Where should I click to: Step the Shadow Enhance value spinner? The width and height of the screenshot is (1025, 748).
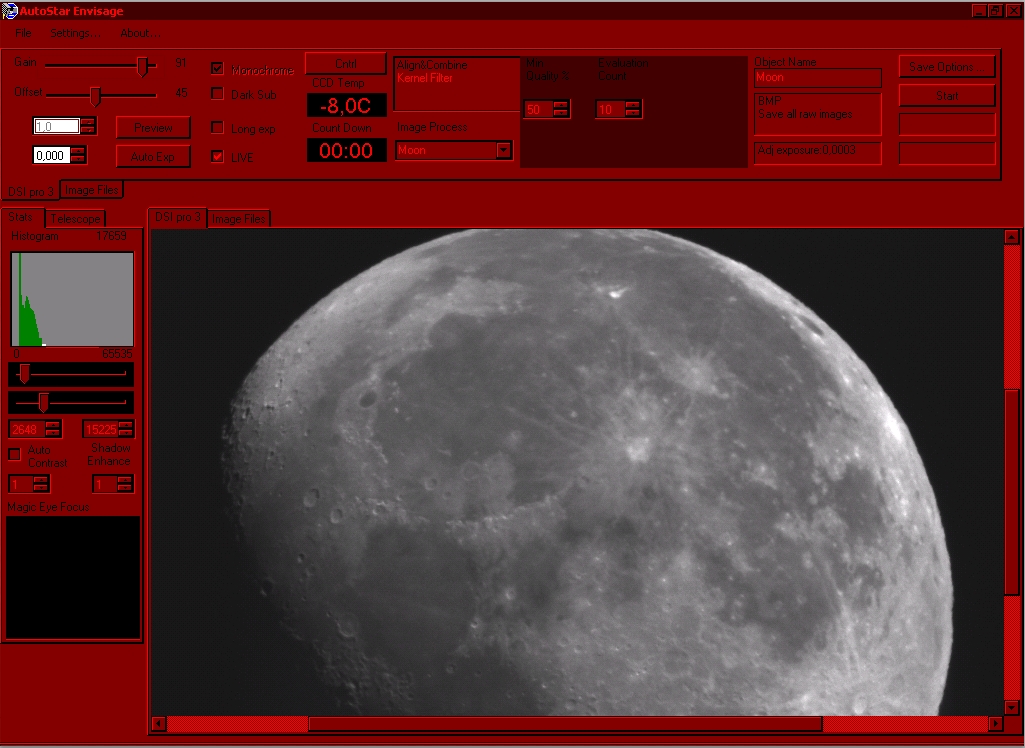[x=125, y=484]
